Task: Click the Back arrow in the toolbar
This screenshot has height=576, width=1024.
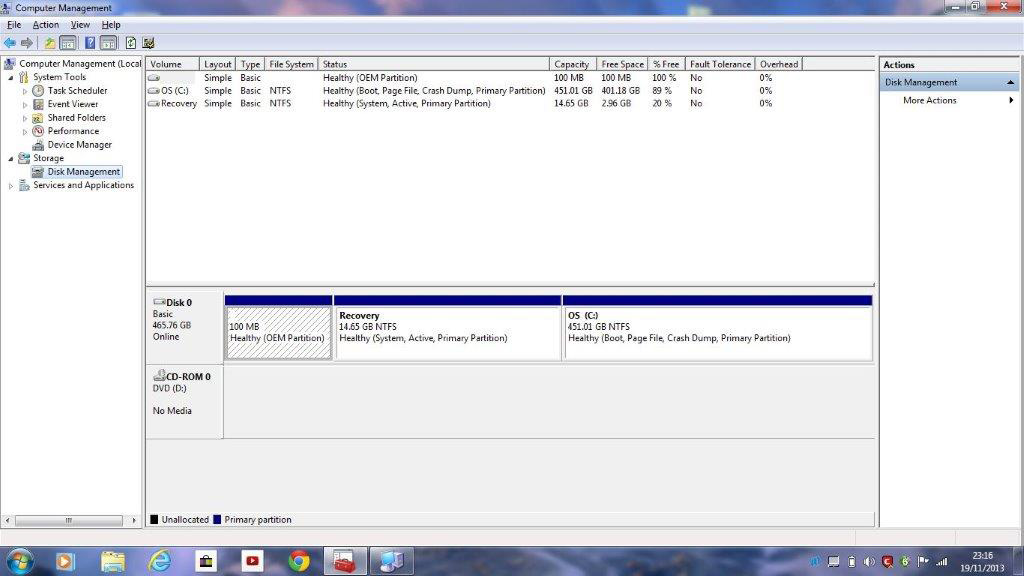Action: 10,43
